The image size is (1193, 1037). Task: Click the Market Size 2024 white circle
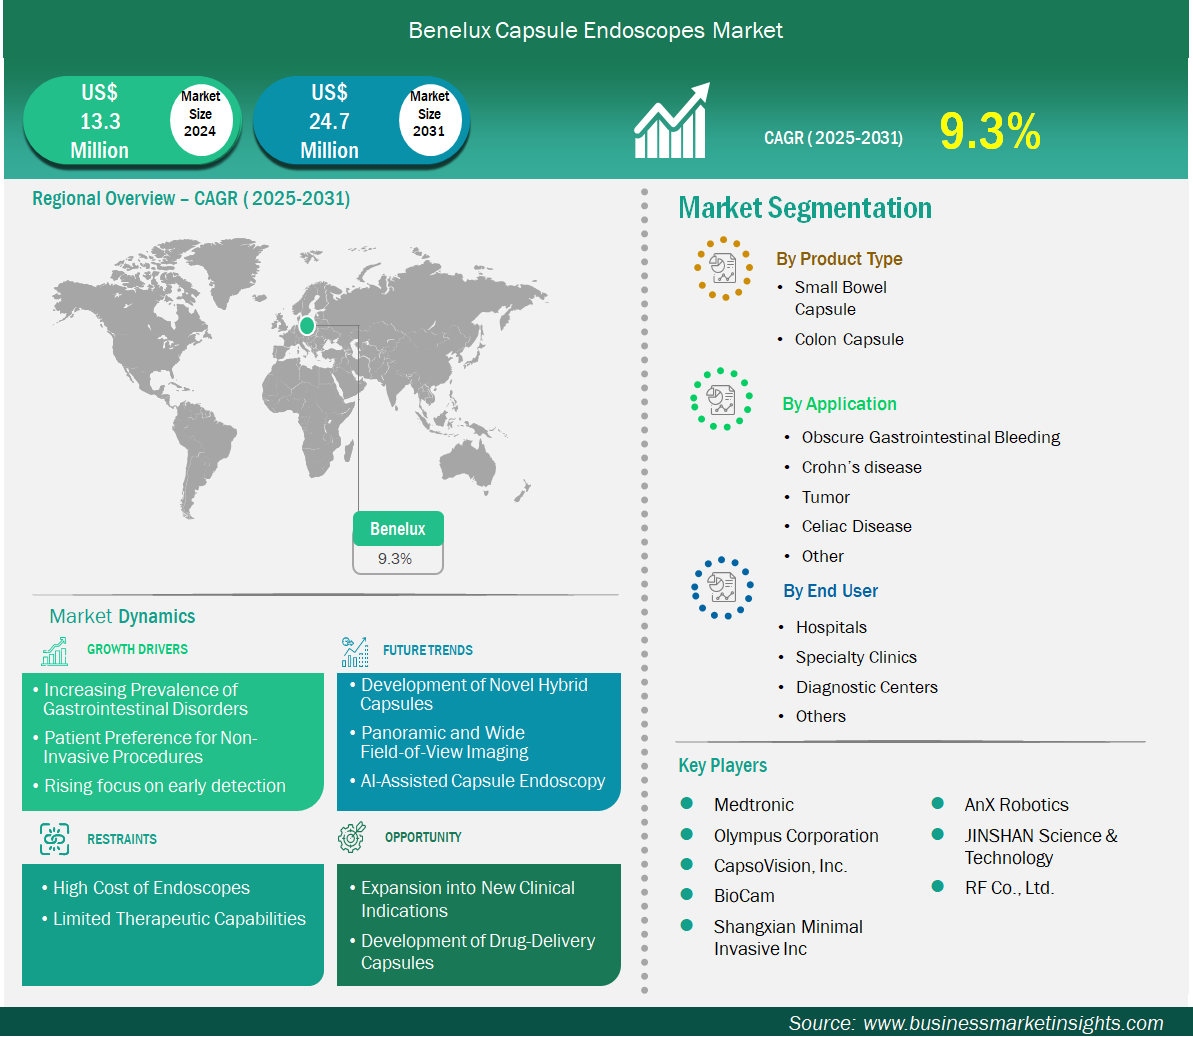pyautogui.click(x=200, y=114)
